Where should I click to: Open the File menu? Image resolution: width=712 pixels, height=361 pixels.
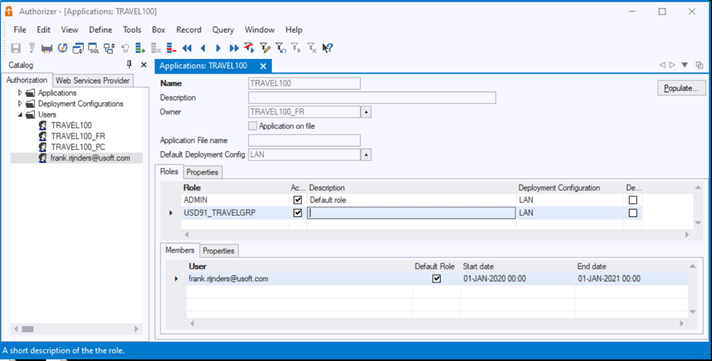[20, 30]
